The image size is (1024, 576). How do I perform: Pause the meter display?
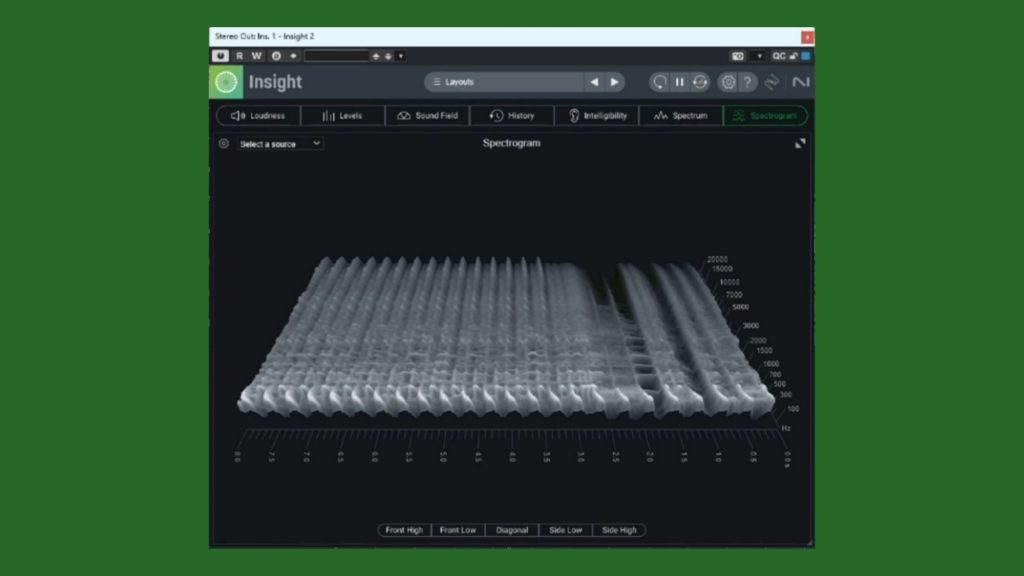[679, 82]
